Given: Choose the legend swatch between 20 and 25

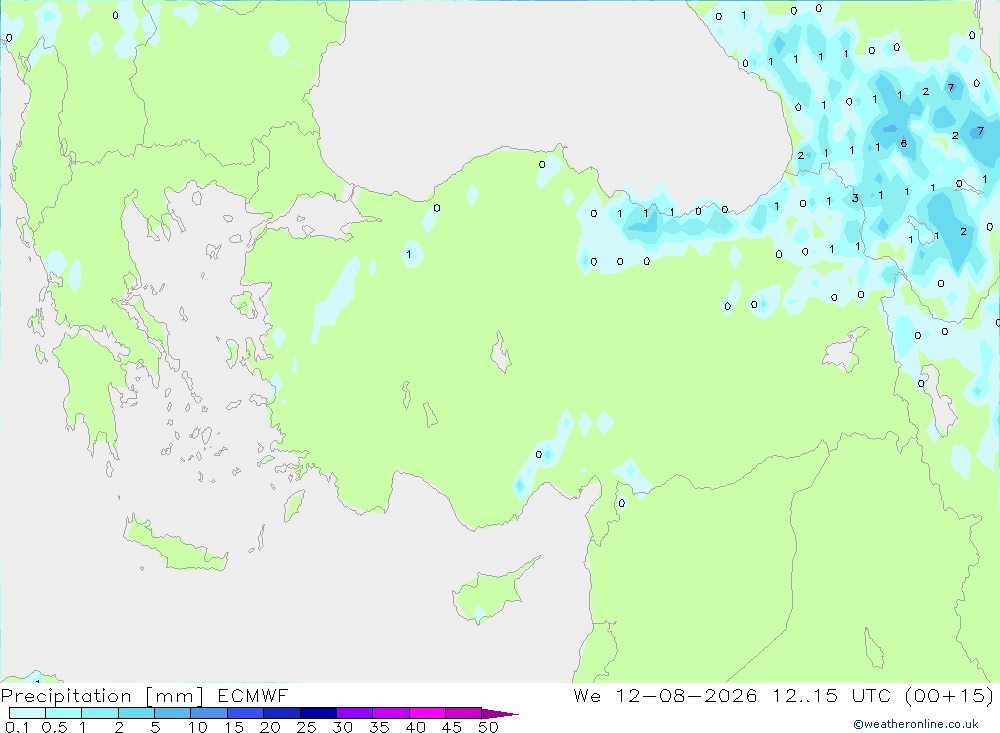Looking at the screenshot, I should coord(281,713).
